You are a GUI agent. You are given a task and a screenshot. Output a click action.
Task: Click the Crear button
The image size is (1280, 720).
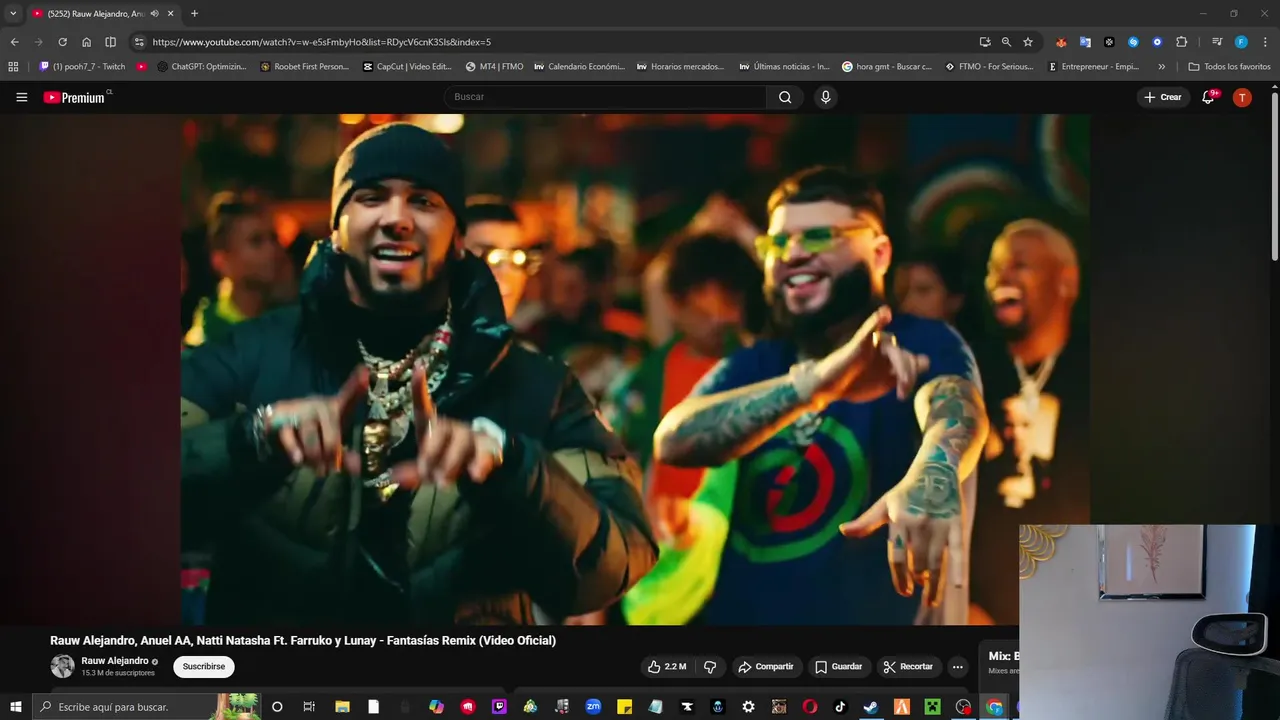click(x=1163, y=97)
